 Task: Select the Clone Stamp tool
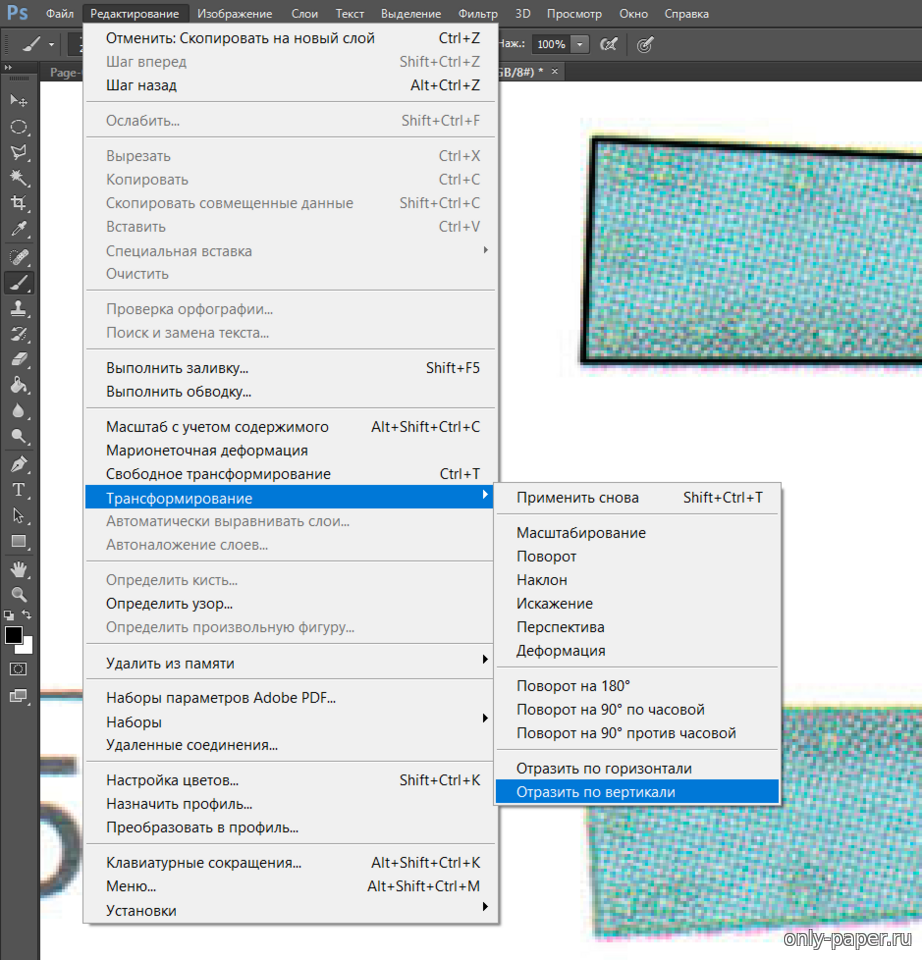coord(18,308)
